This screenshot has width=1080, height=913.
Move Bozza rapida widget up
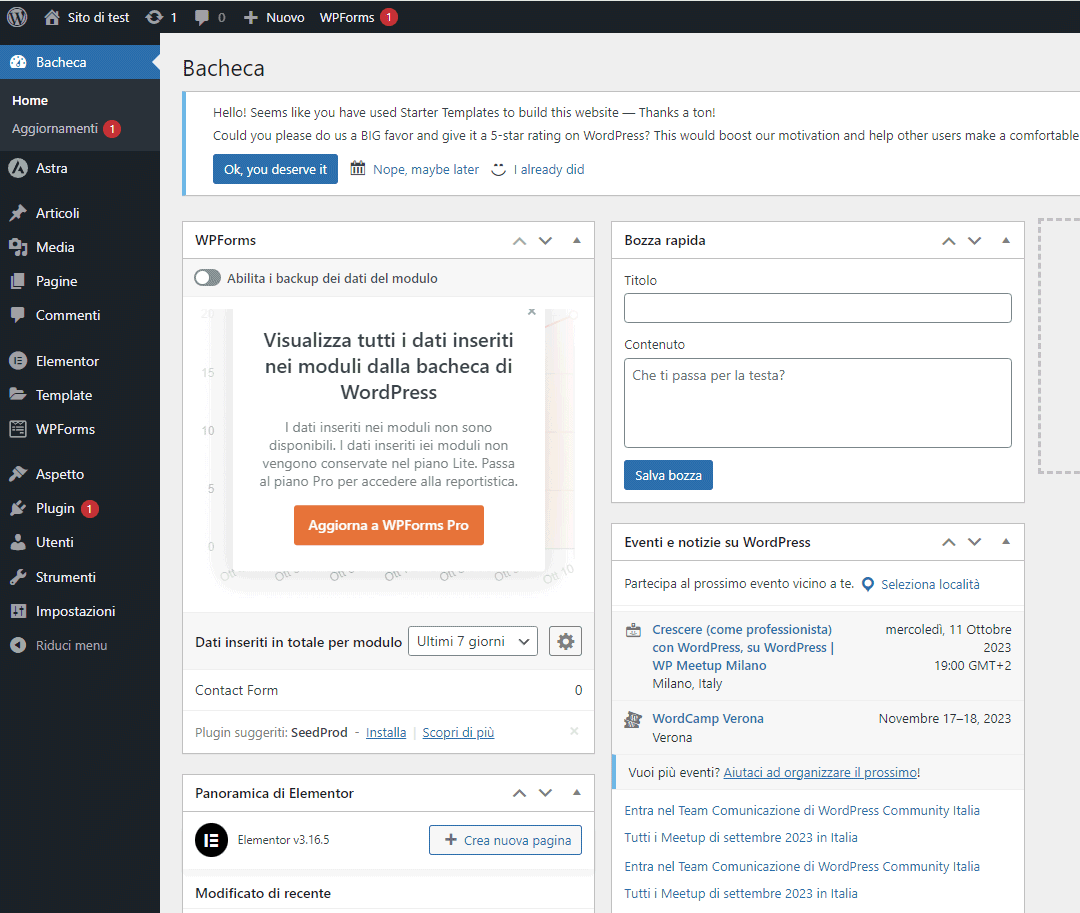[948, 241]
